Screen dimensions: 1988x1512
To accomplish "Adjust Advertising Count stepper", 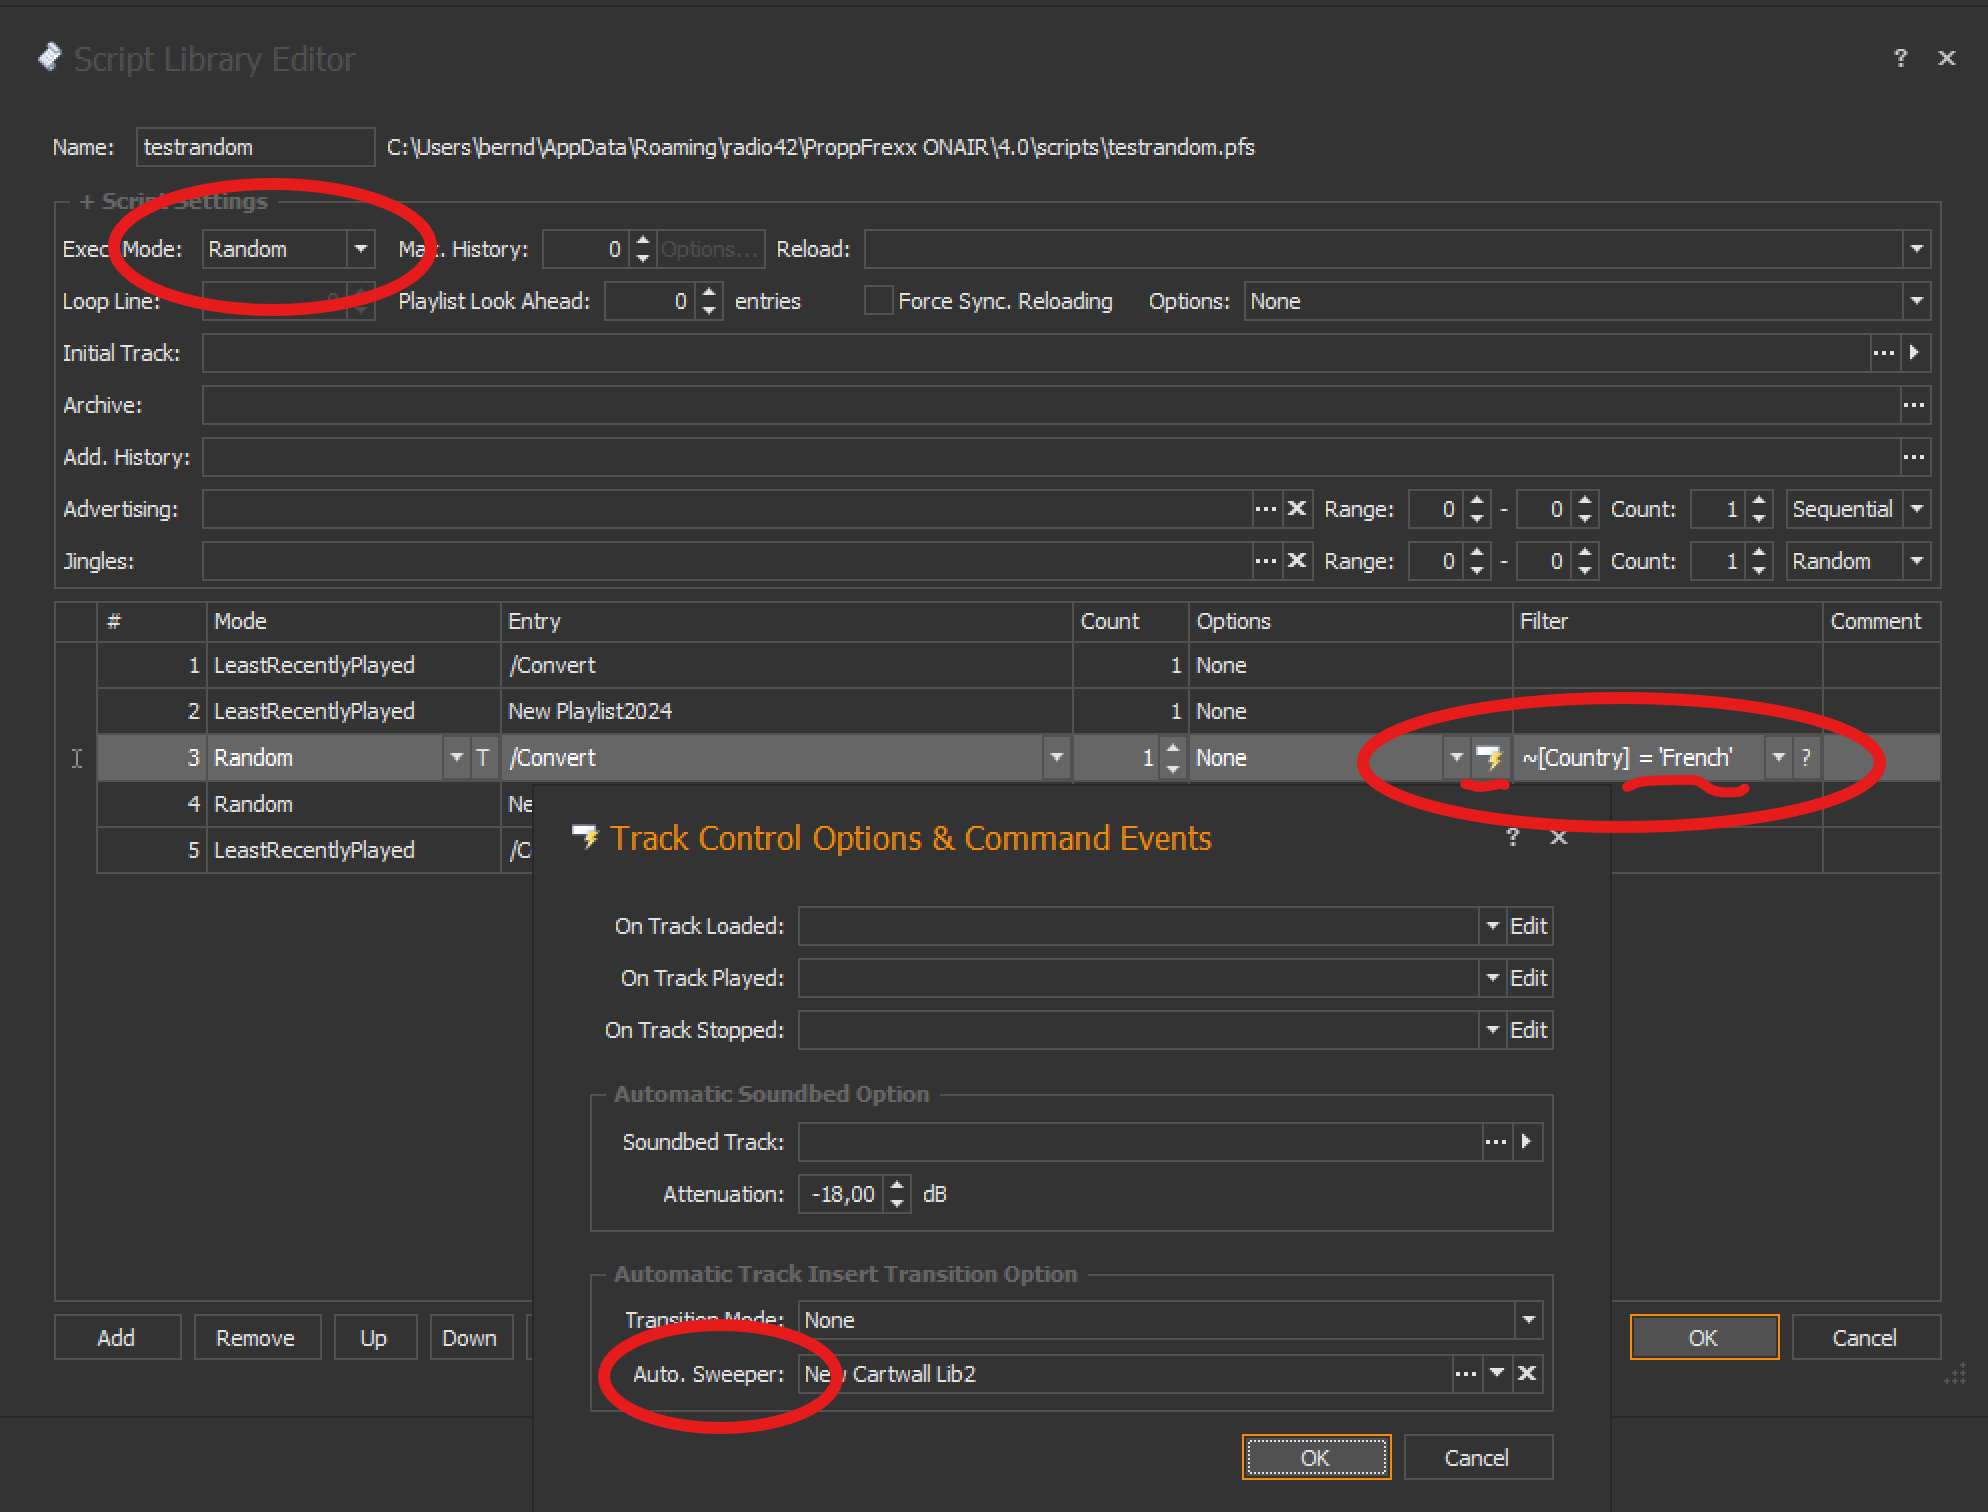I will (x=1759, y=509).
